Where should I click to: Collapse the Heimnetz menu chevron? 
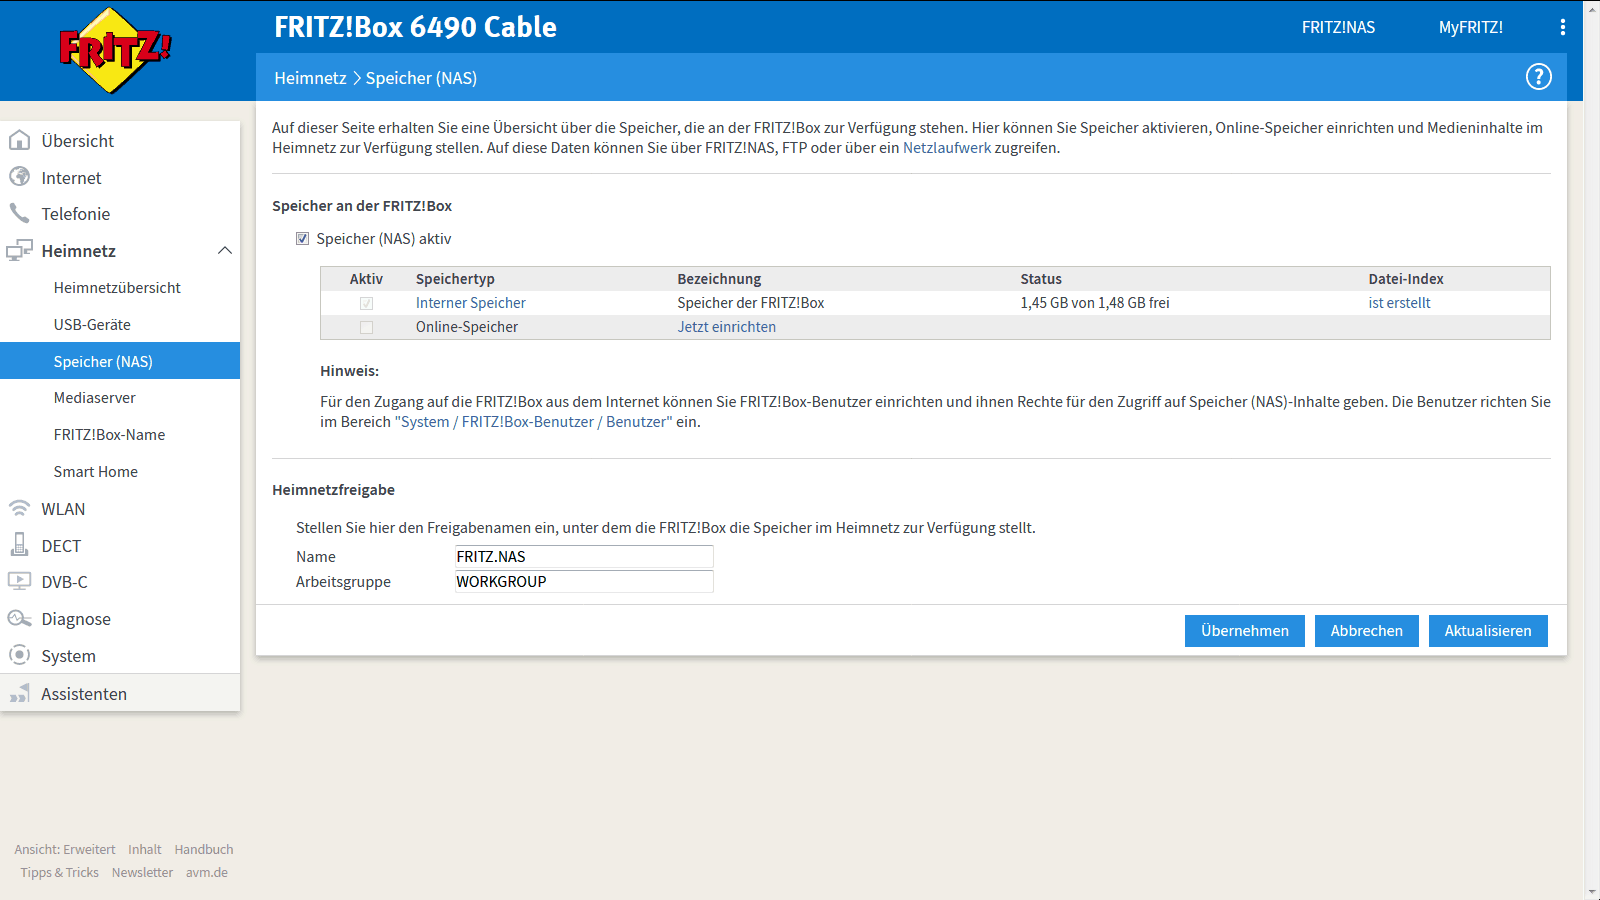pos(225,250)
